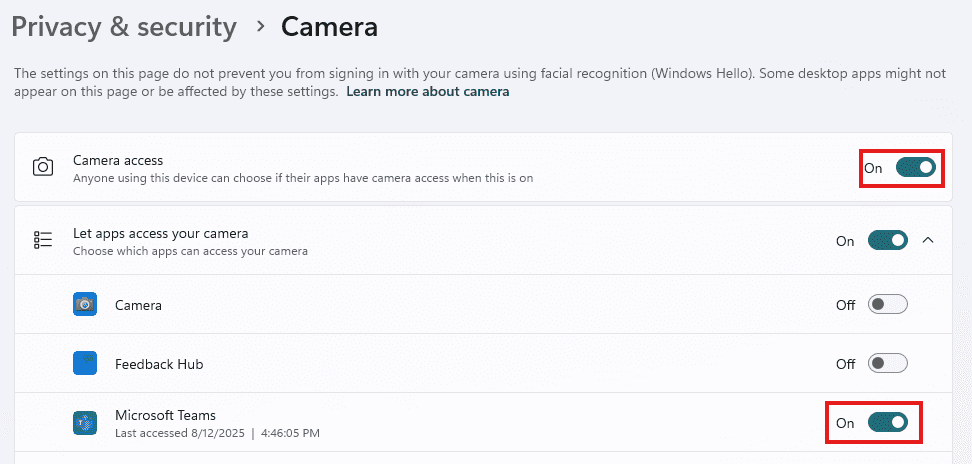Viewport: 972px width, 464px height.
Task: Collapse the Let apps access your camera section
Action: coord(928,240)
